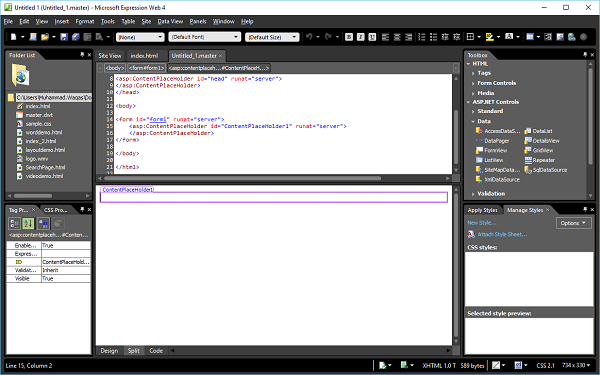Click the New Document toolbar icon
This screenshot has width=600, height=375.
click(x=14, y=37)
